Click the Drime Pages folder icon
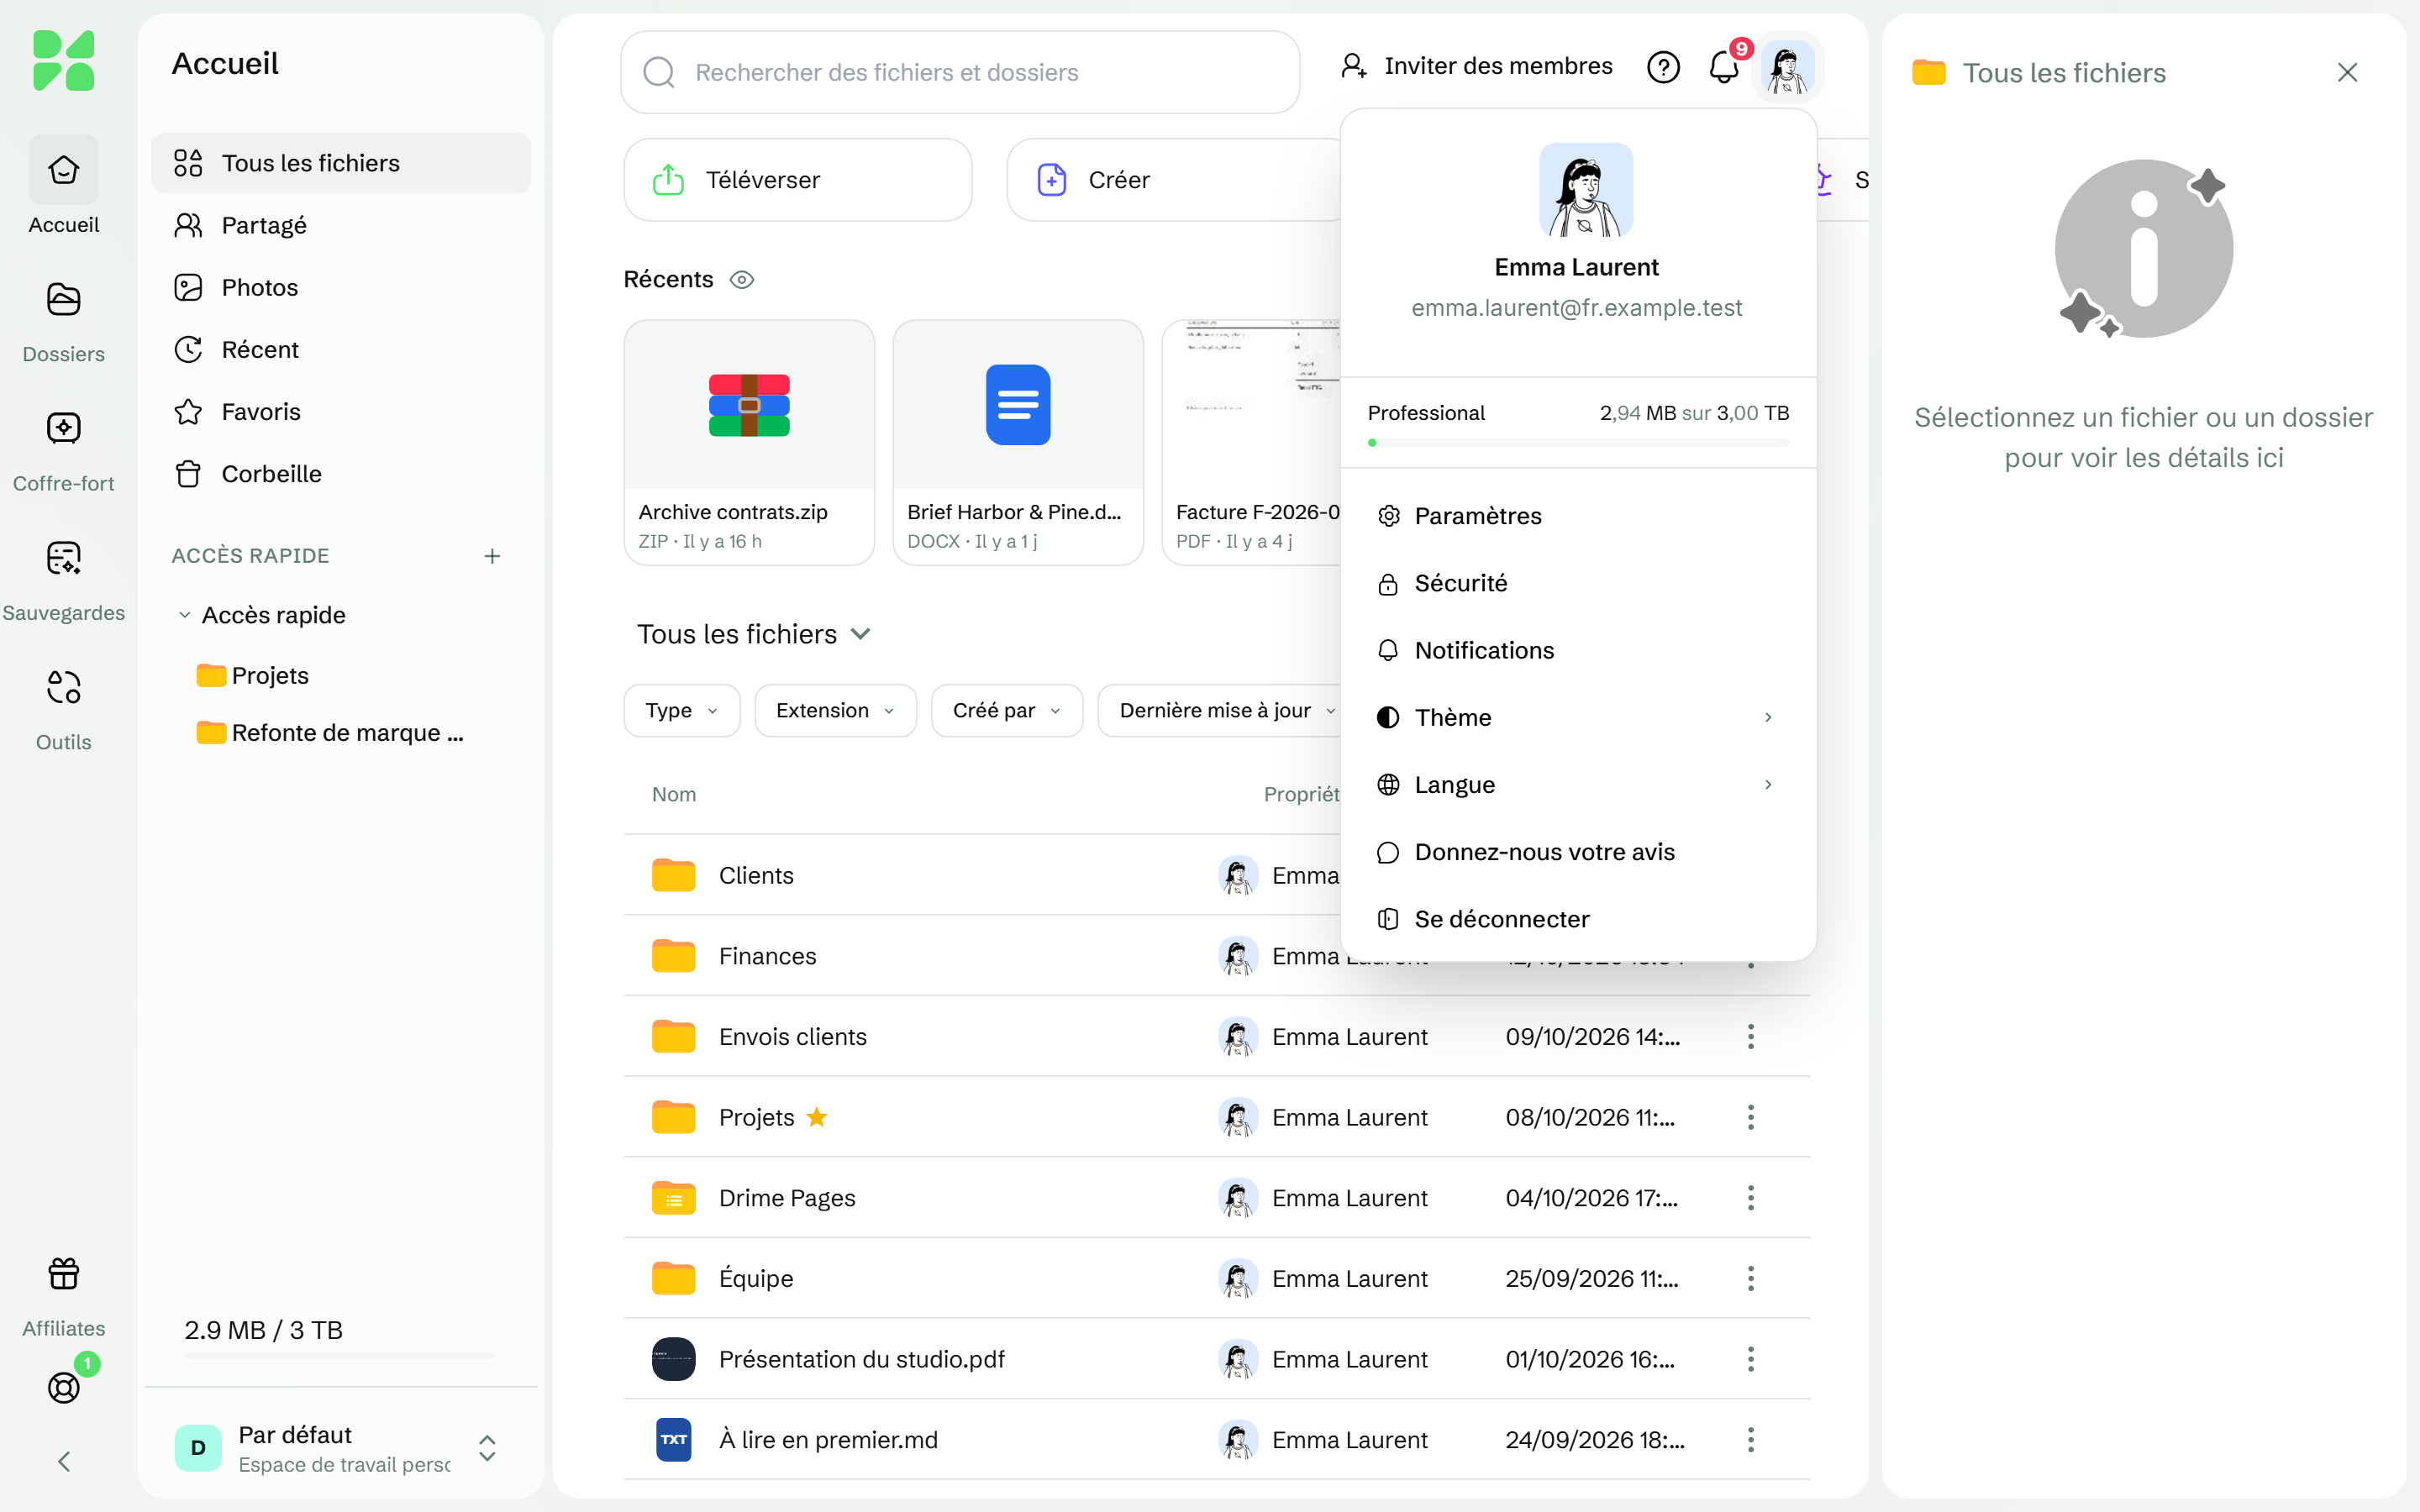Screen dimensions: 2420x1512 673,1197
